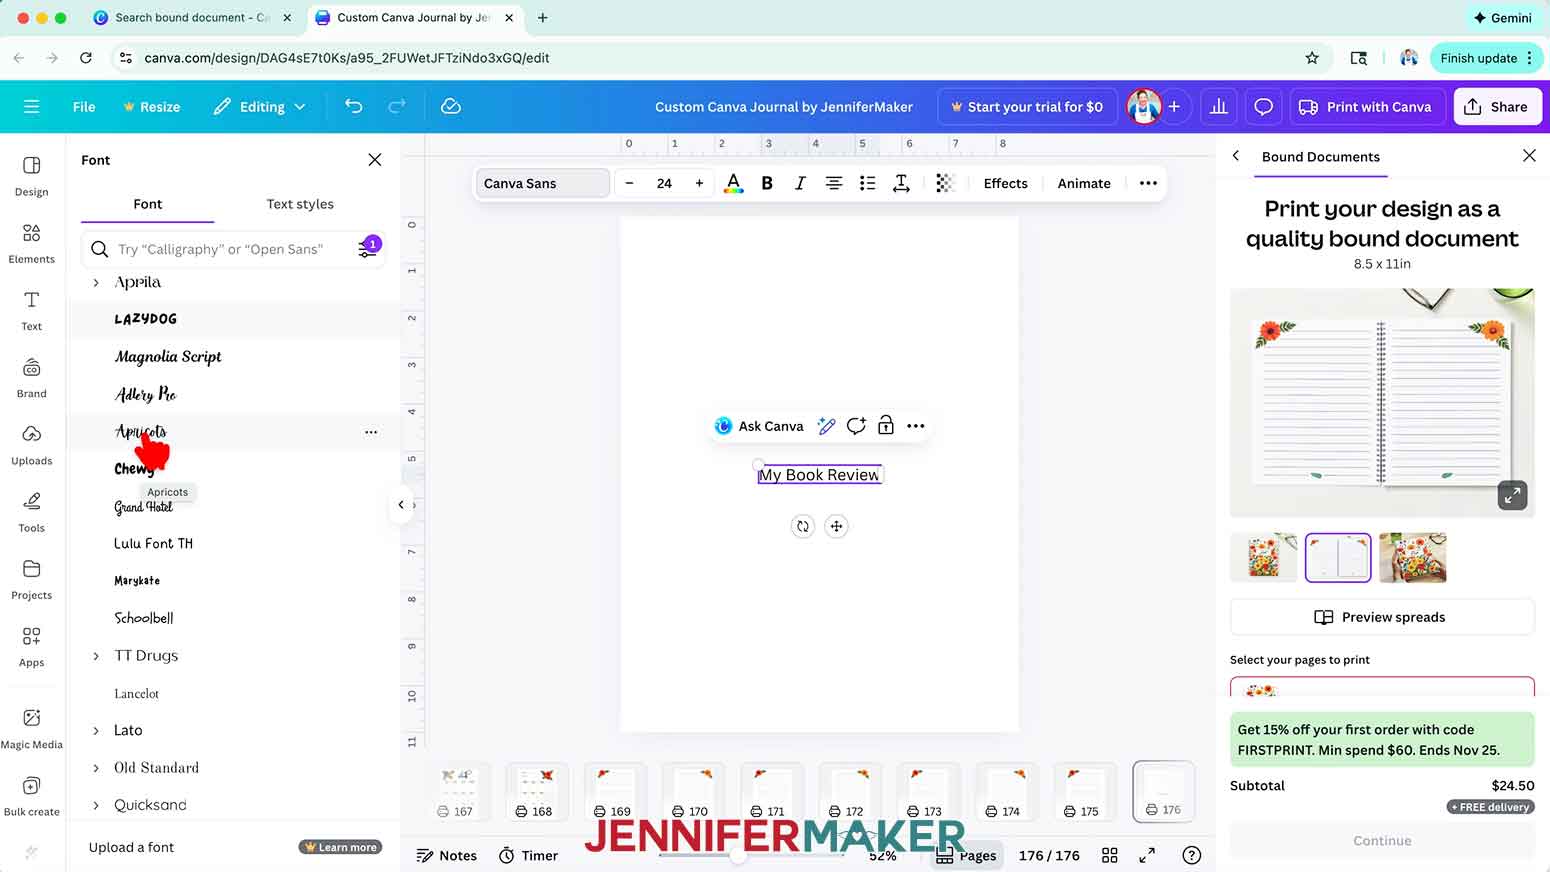Click the hamburger main menu icon
Screen dimensions: 1550x872
(31, 106)
